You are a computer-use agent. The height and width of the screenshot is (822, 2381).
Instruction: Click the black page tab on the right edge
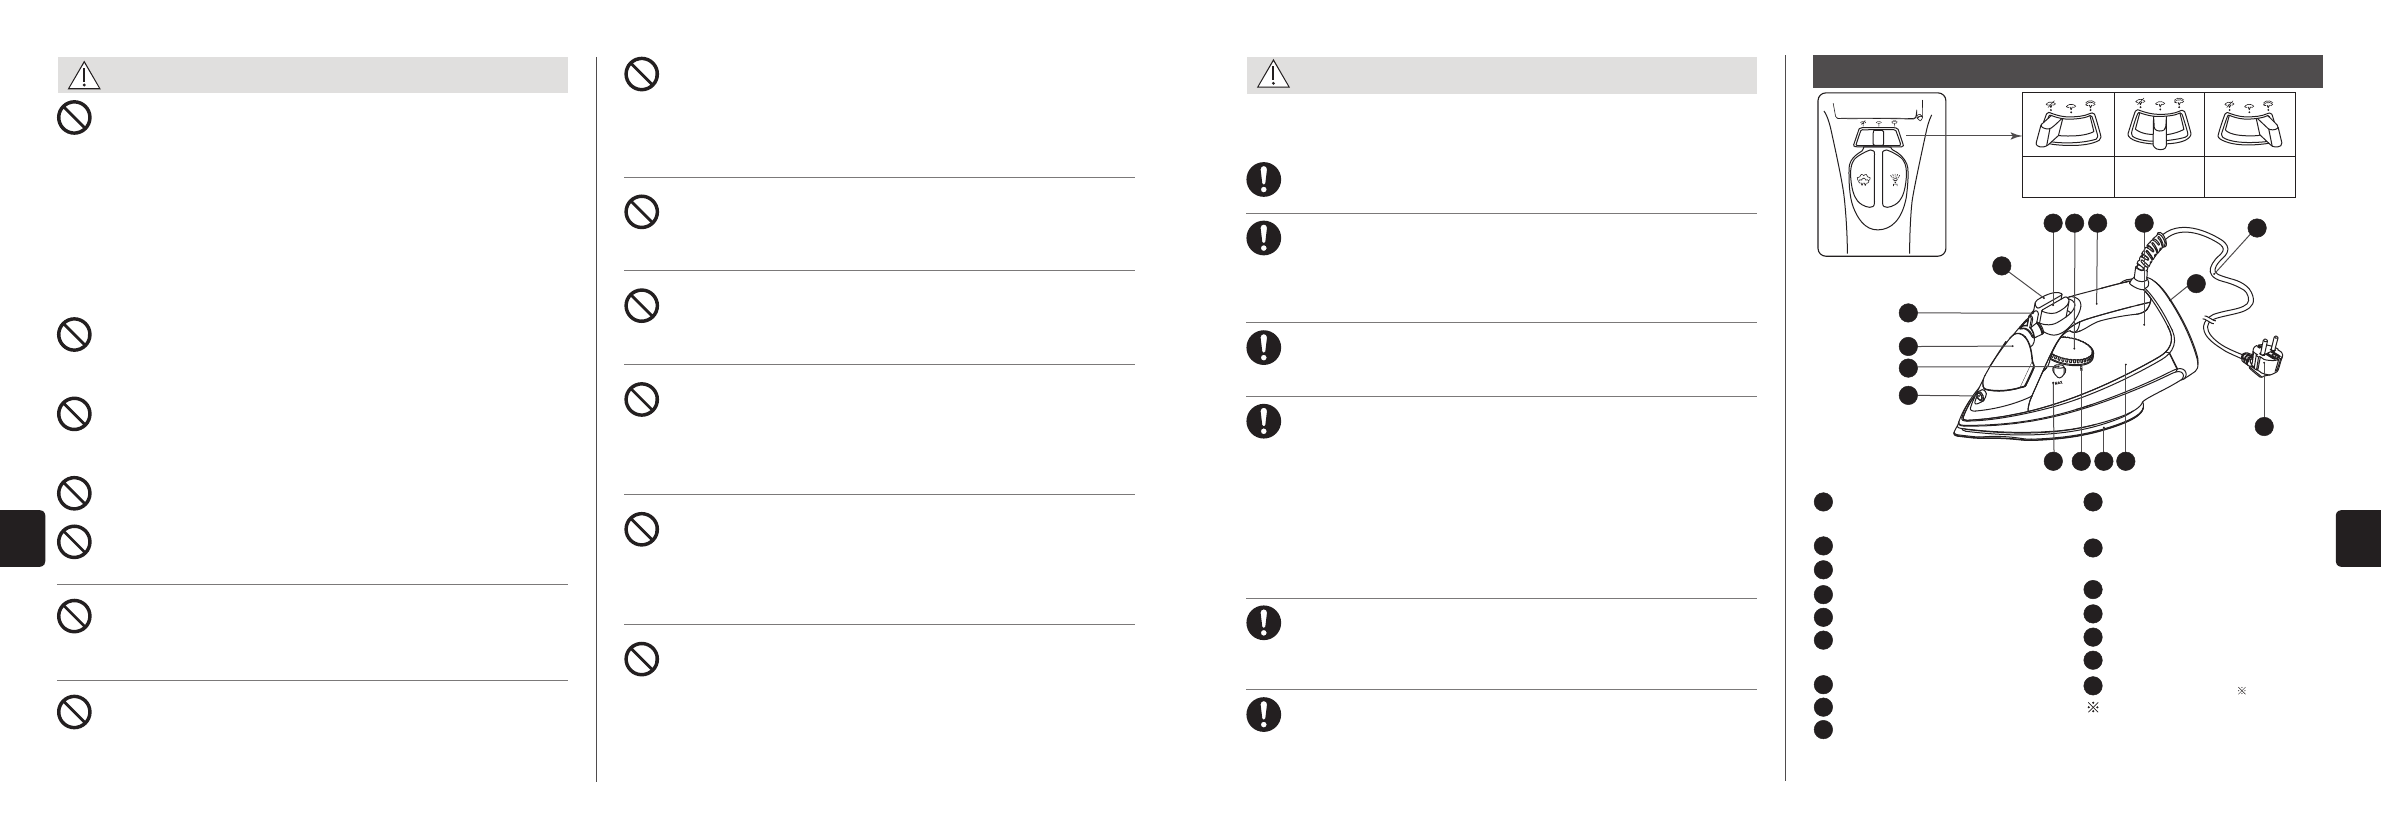(x=2358, y=538)
